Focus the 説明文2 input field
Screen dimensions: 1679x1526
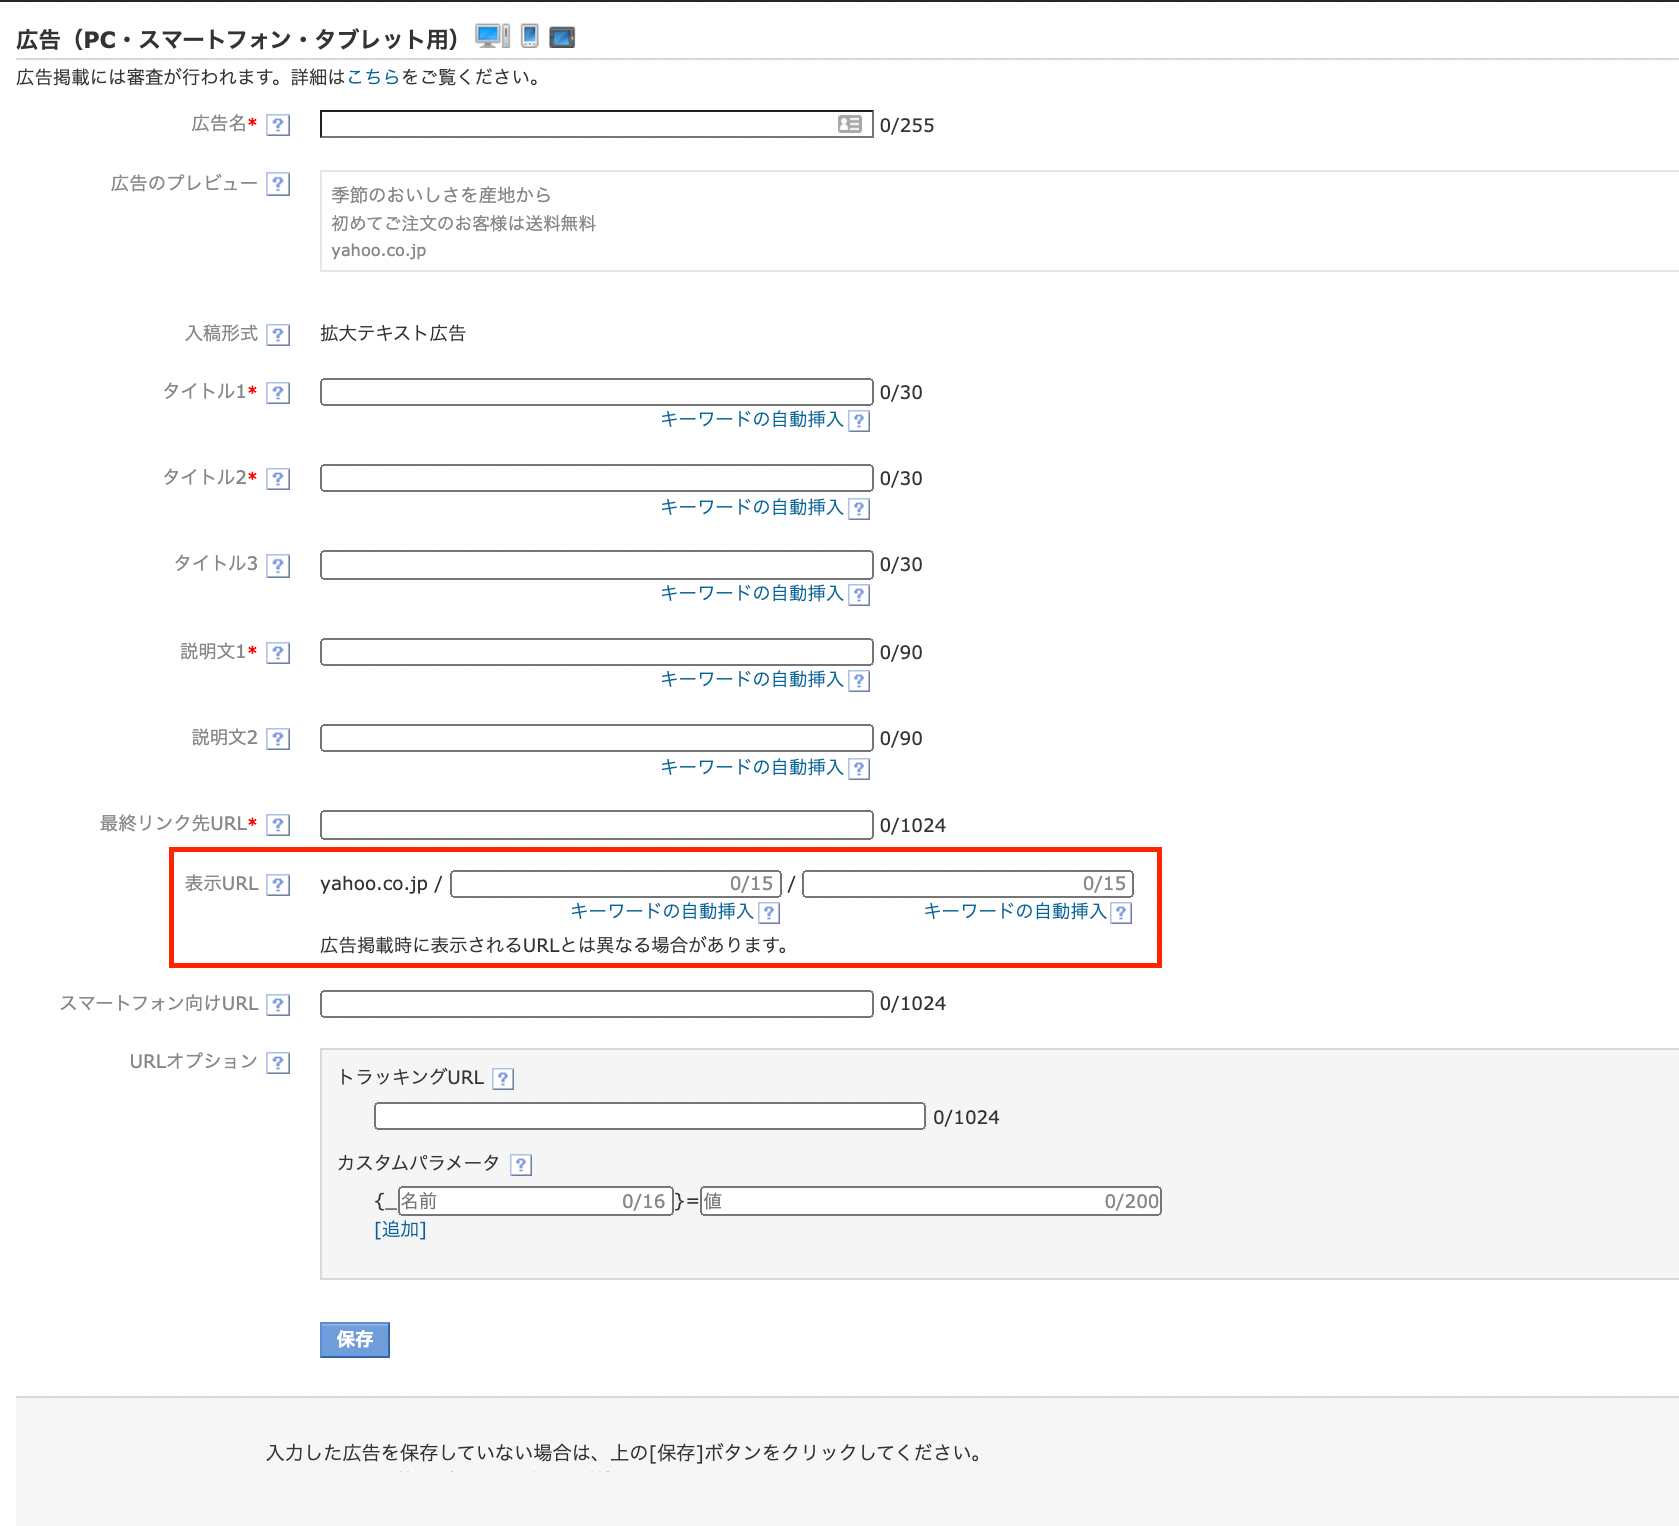tap(597, 738)
